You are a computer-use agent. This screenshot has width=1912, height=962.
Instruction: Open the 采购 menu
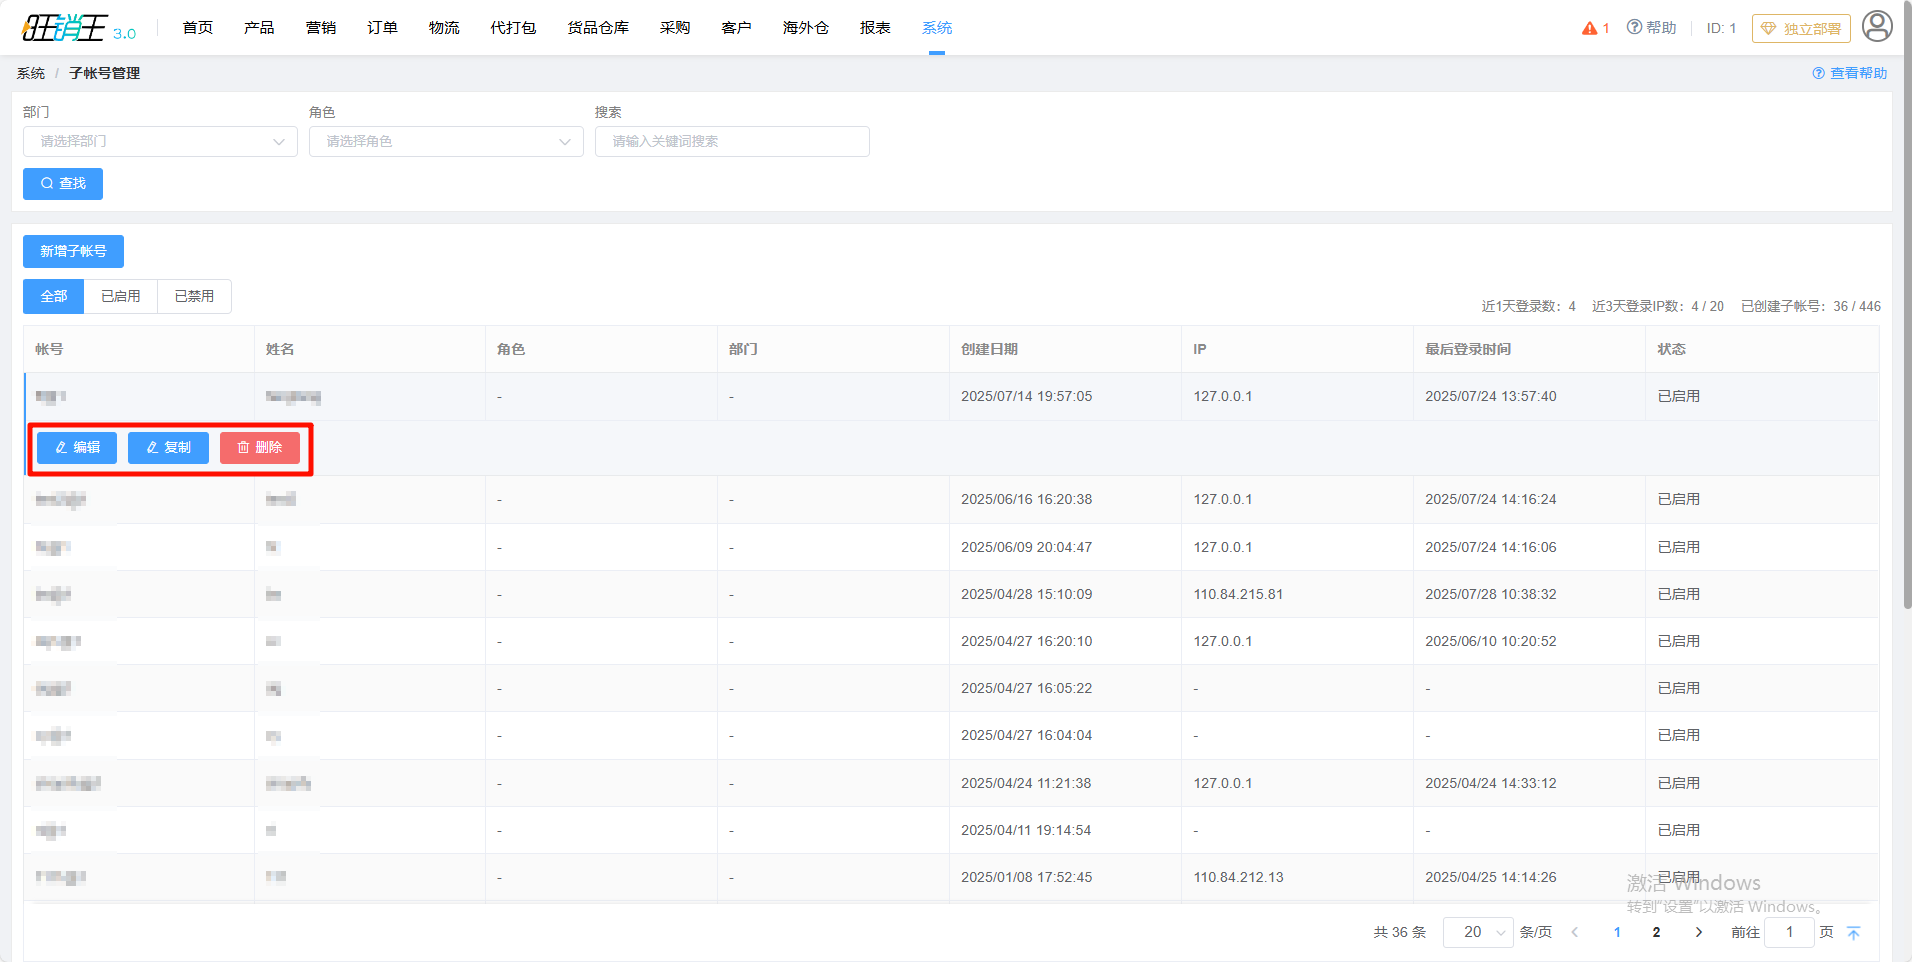tap(675, 28)
